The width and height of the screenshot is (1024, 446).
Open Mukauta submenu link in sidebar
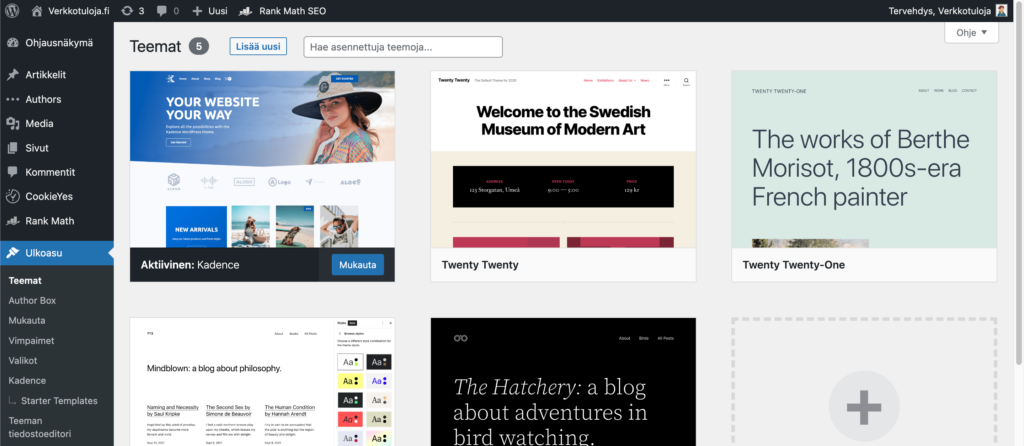click(27, 321)
